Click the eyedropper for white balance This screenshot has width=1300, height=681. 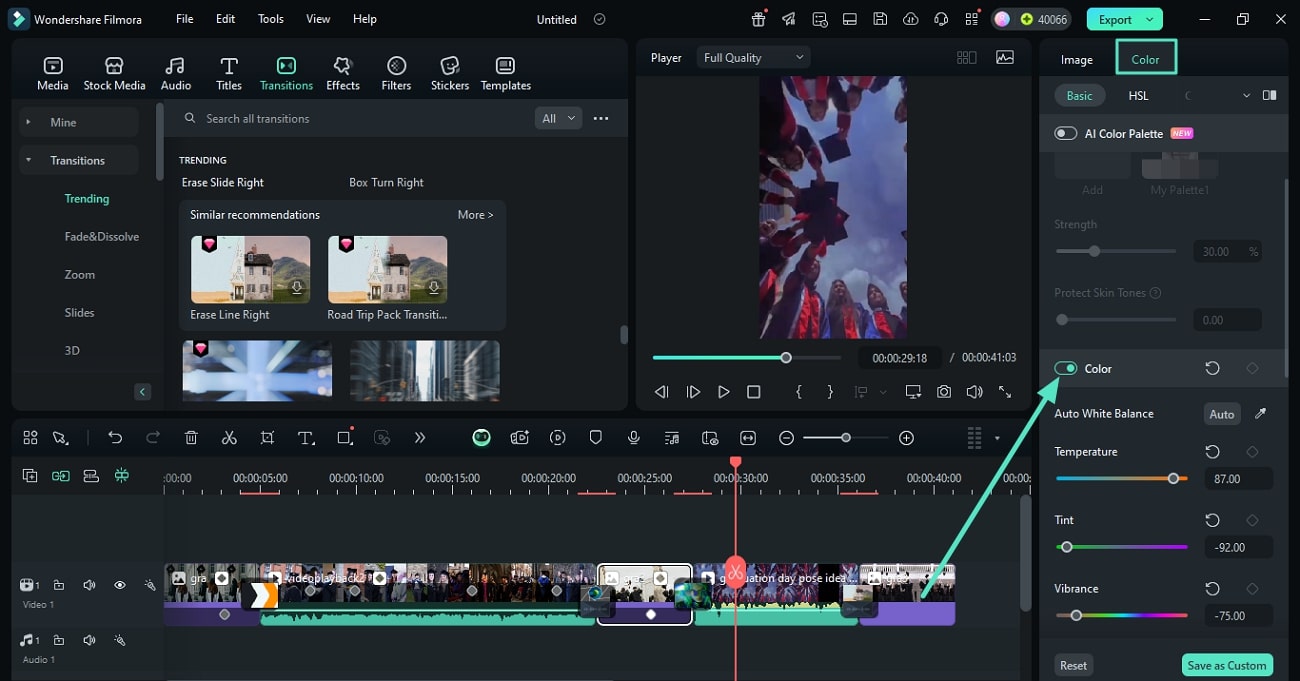(1260, 413)
